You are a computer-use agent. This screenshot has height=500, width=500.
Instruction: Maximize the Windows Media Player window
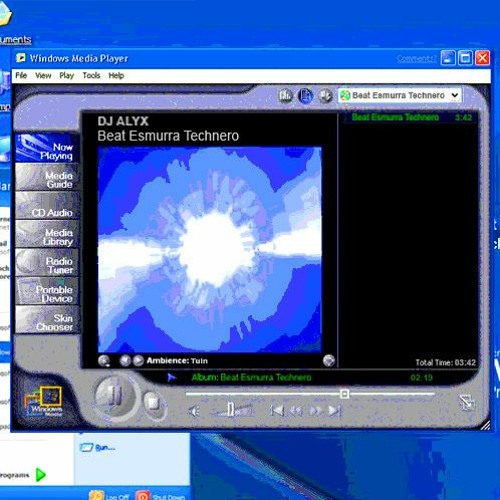(465, 58)
